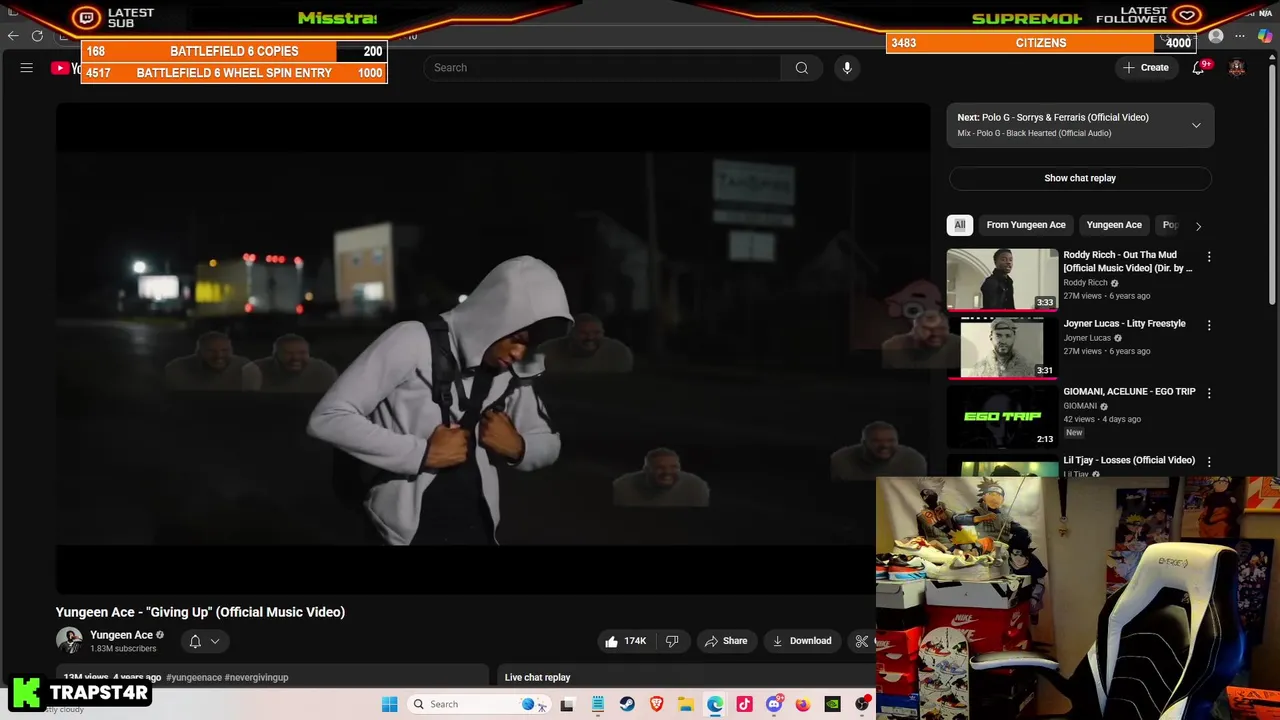Open NVIDIA app from the taskbar
The width and height of the screenshot is (1280, 720).
pos(832,704)
